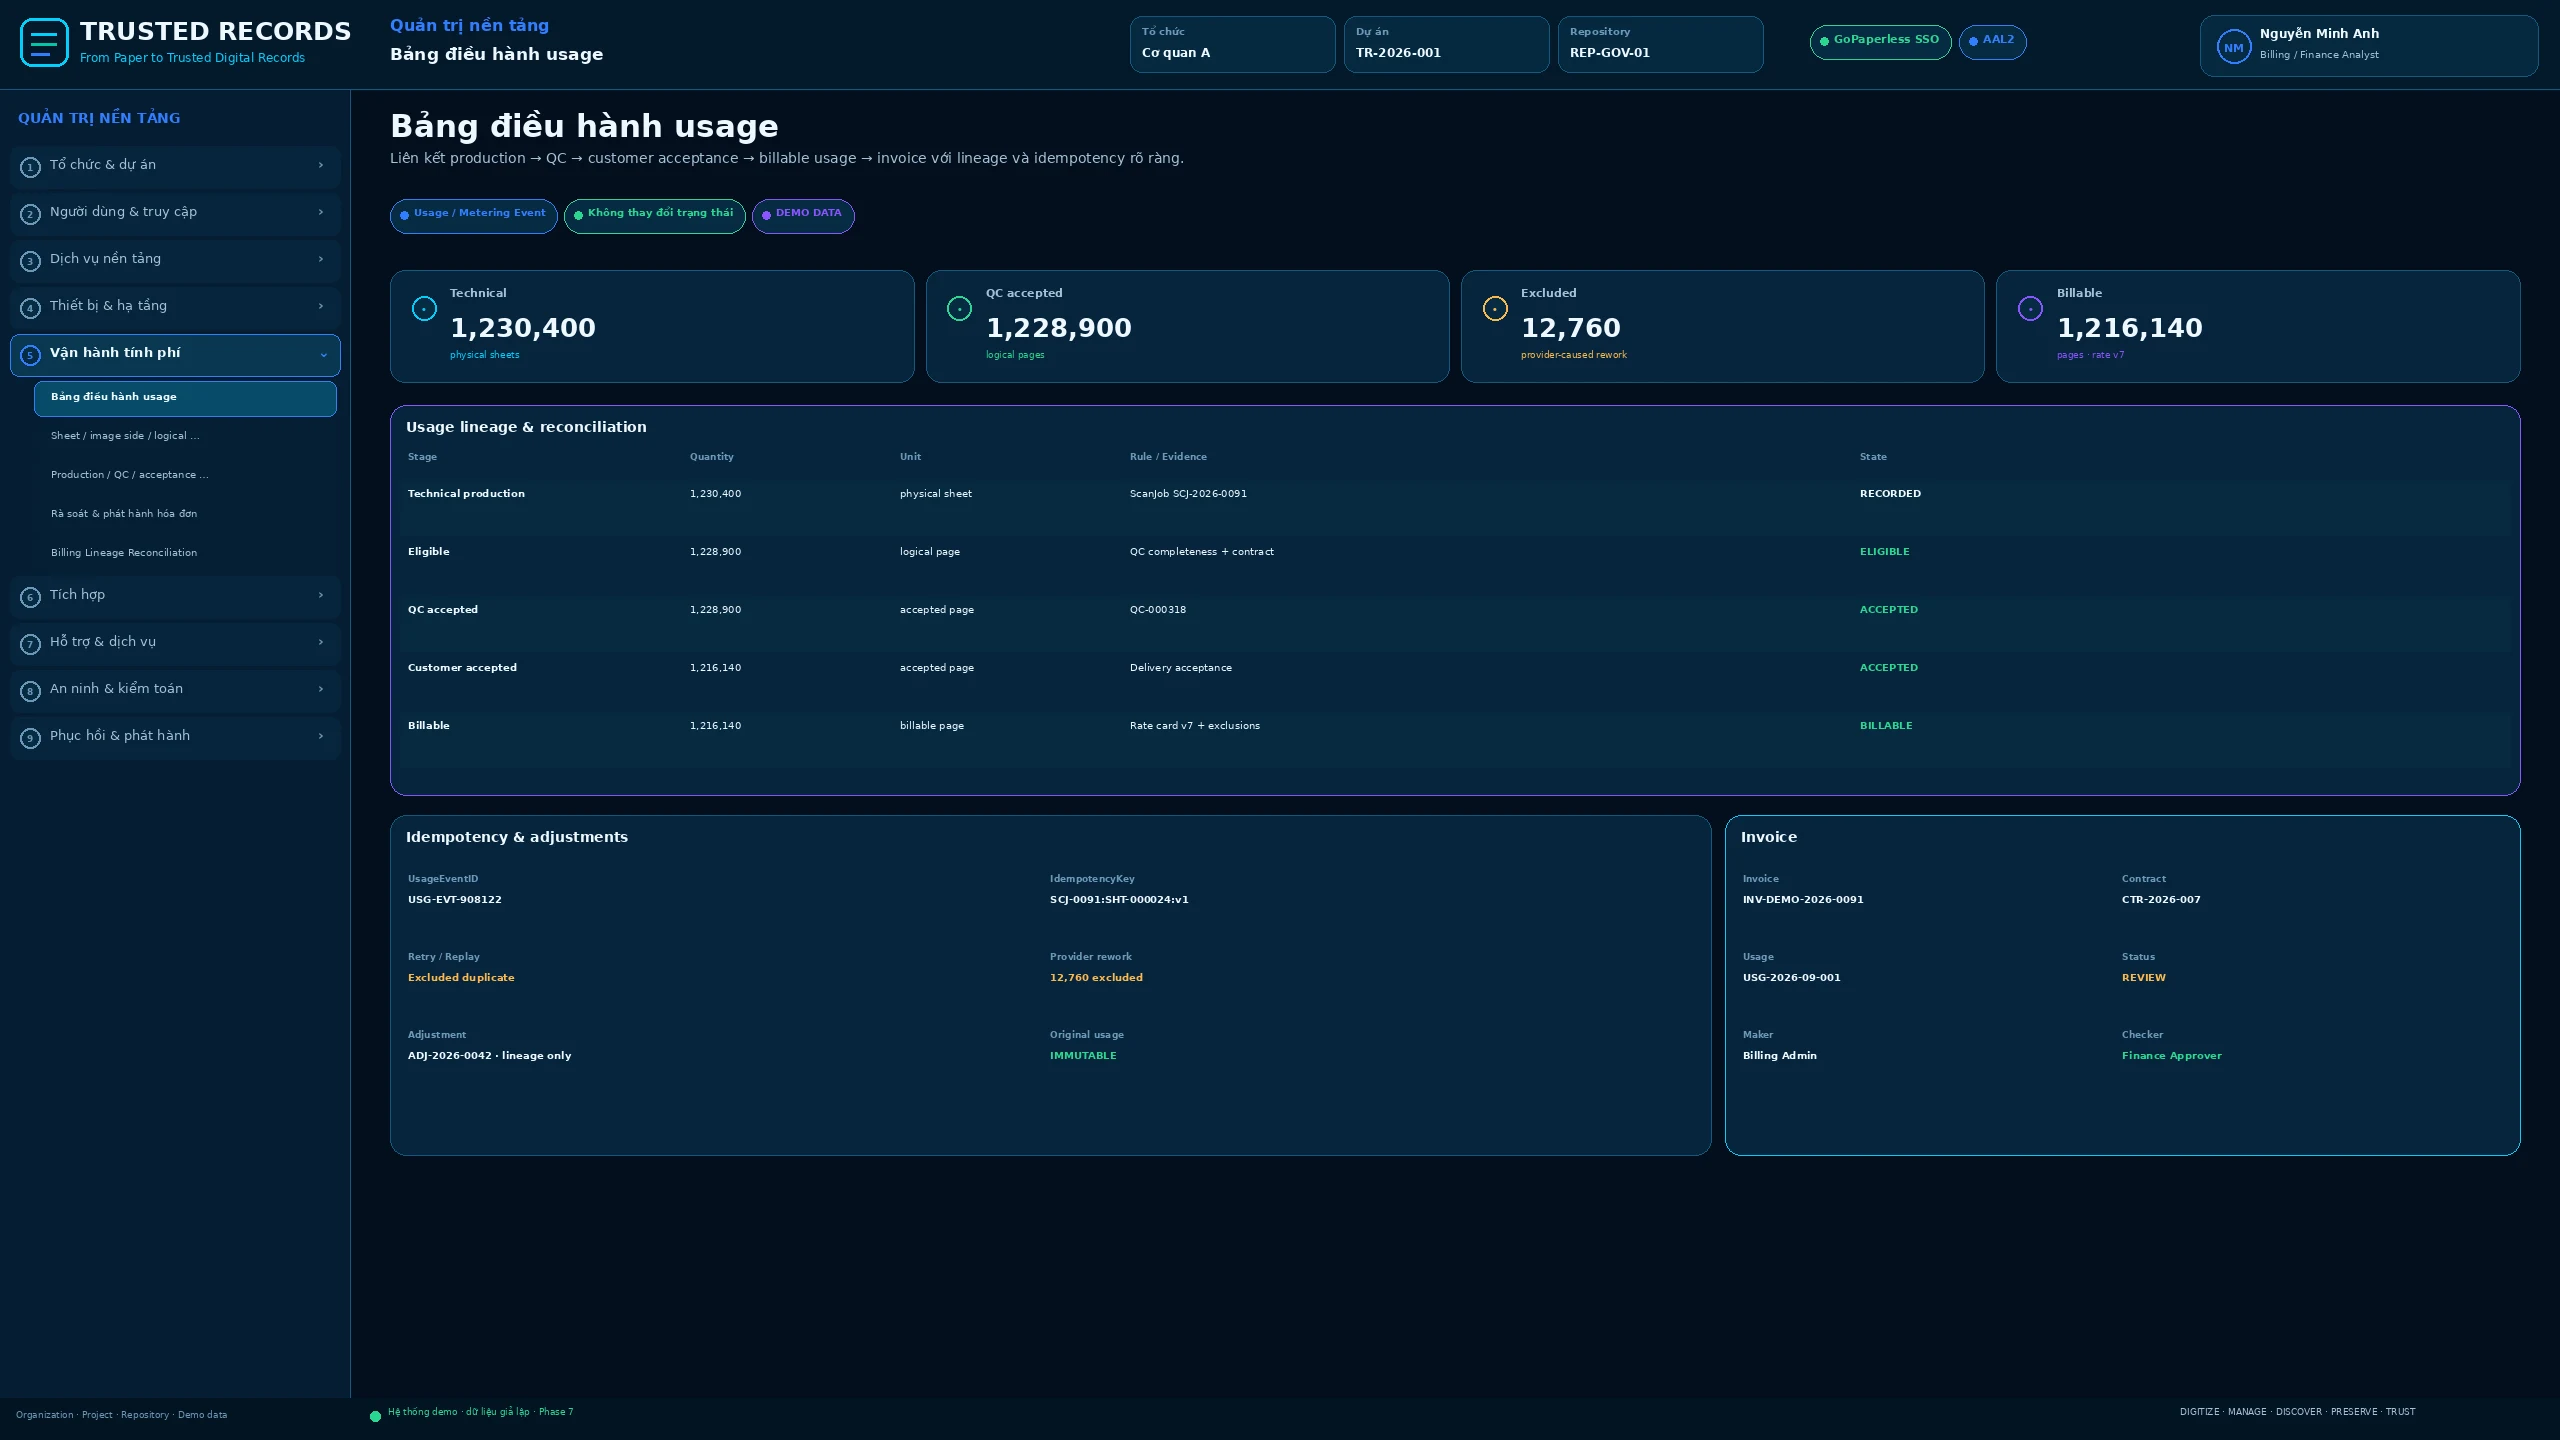Screen dimensions: 2560x1440
Task: Expand Phục hồi & phát hành chevron
Action: click(321, 736)
